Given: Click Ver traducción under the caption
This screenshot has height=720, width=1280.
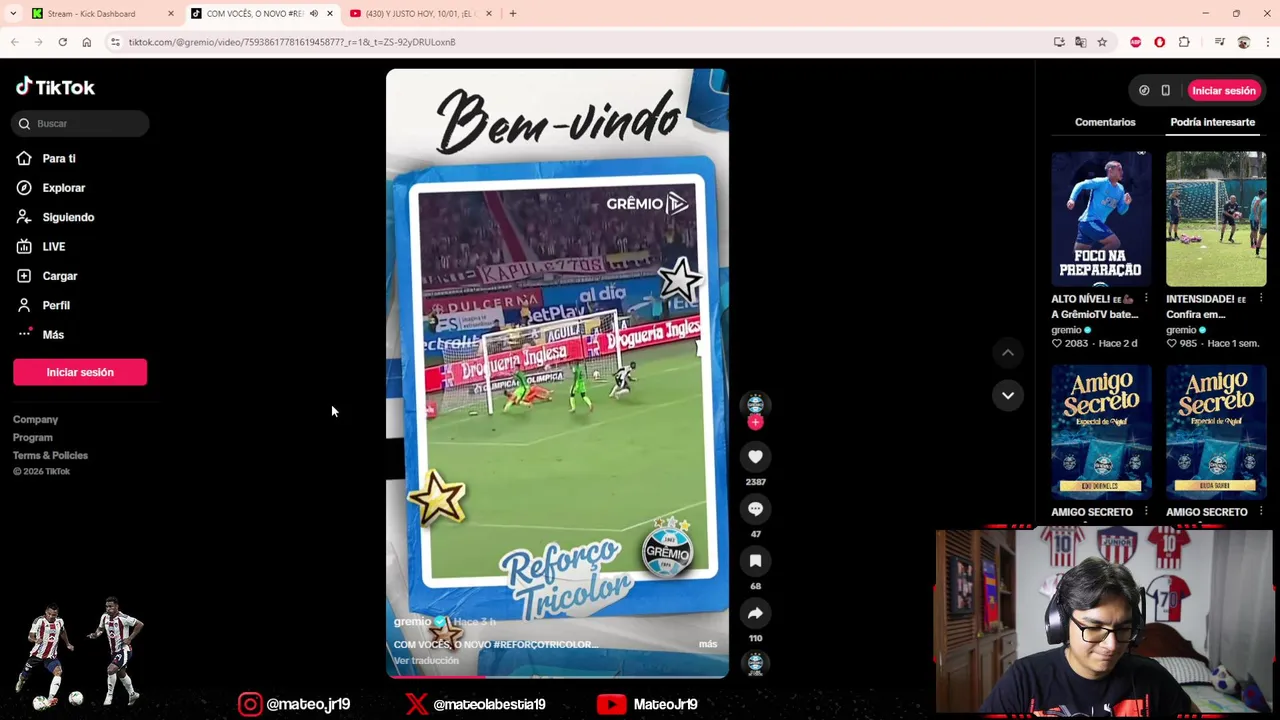Looking at the screenshot, I should click(x=426, y=661).
